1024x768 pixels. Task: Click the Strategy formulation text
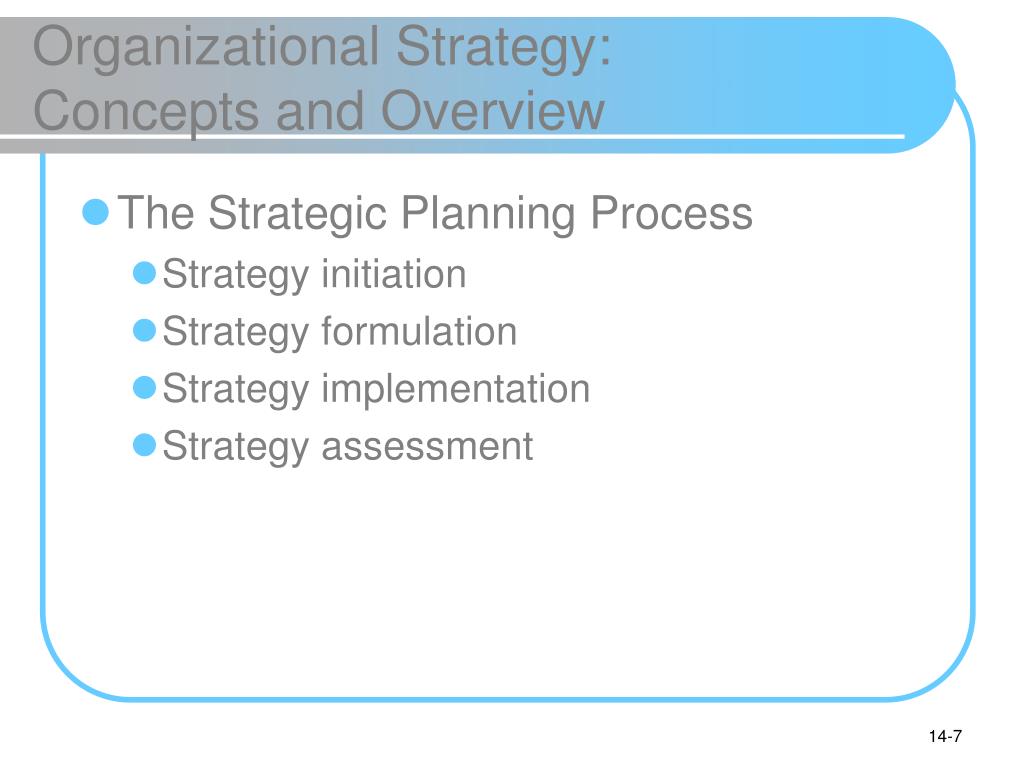[x=340, y=332]
